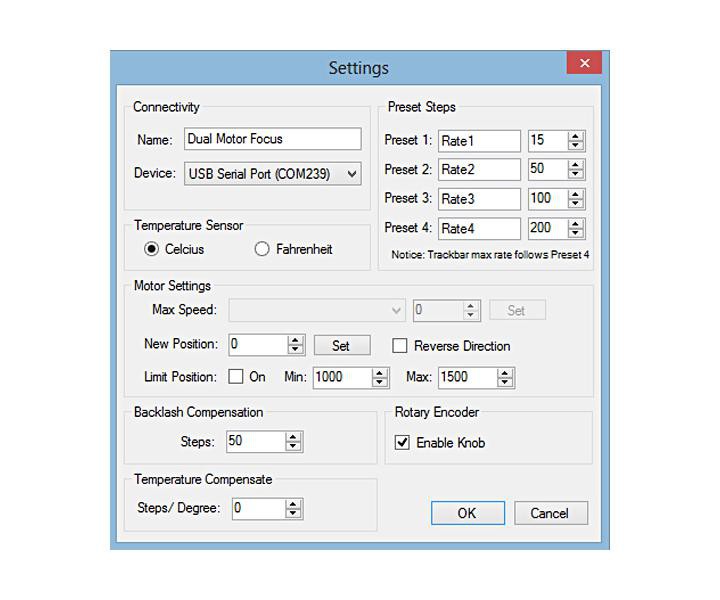Decrease Temperature Compensate Steps/Degree spinner
The image size is (720, 600).
[x=293, y=514]
